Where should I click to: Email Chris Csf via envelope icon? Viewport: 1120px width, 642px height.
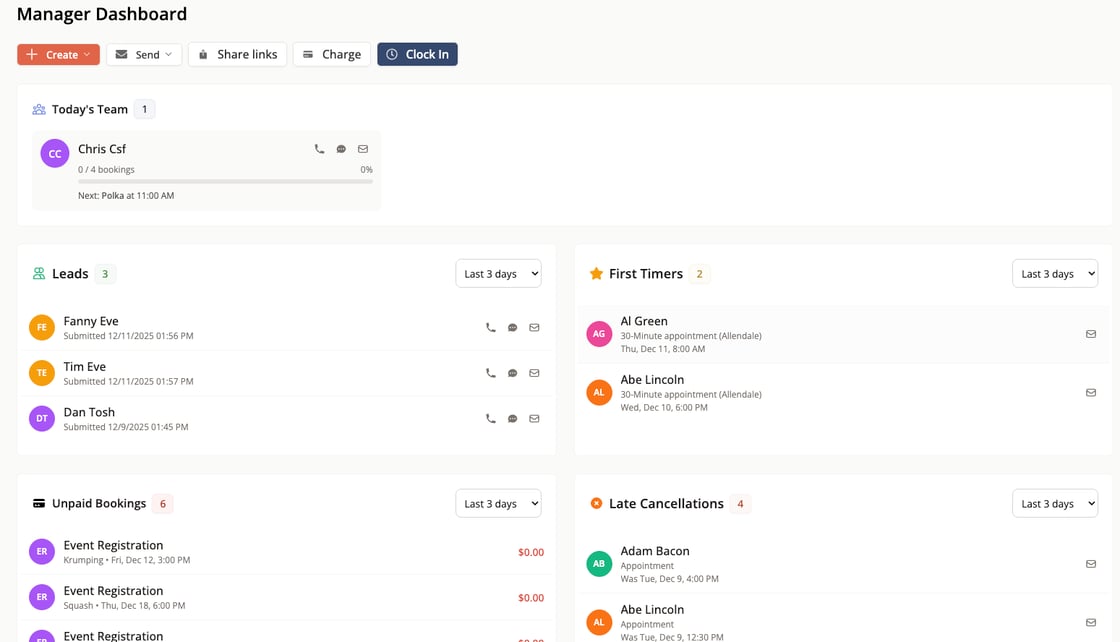tap(363, 149)
